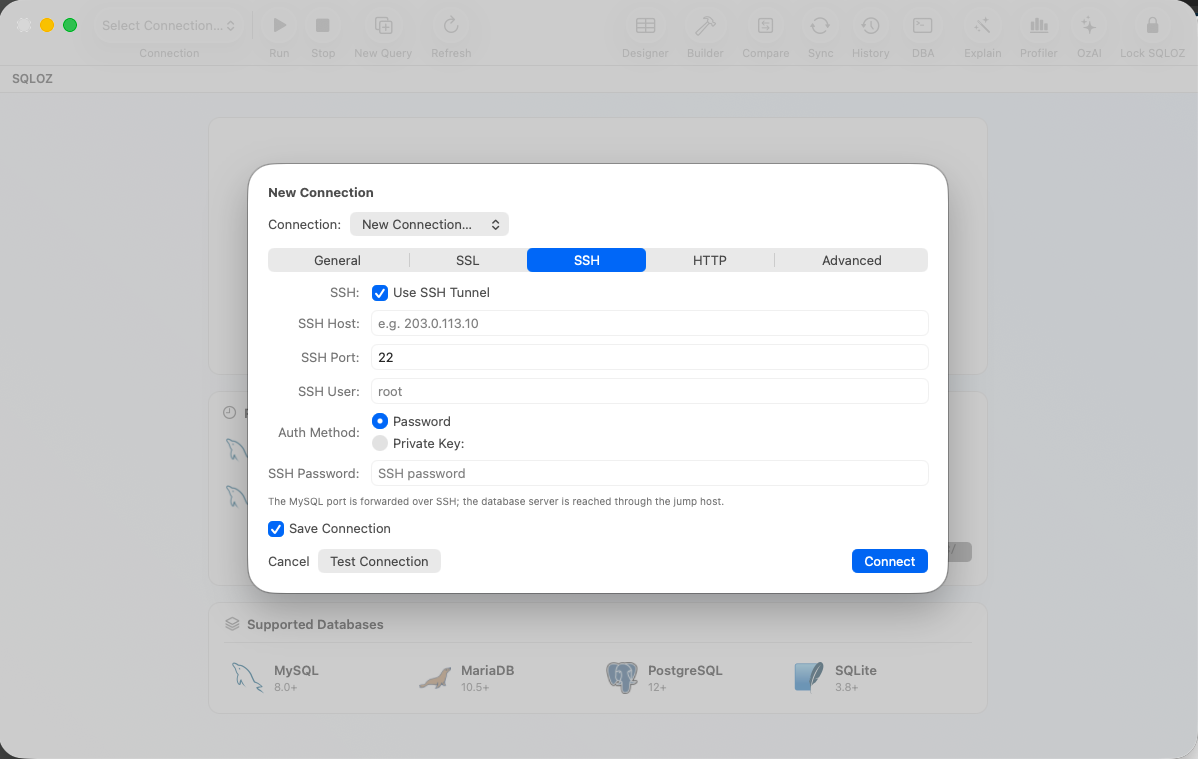Click the Explain toolbar icon
Image resolution: width=1198 pixels, height=759 pixels.
[x=982, y=26]
